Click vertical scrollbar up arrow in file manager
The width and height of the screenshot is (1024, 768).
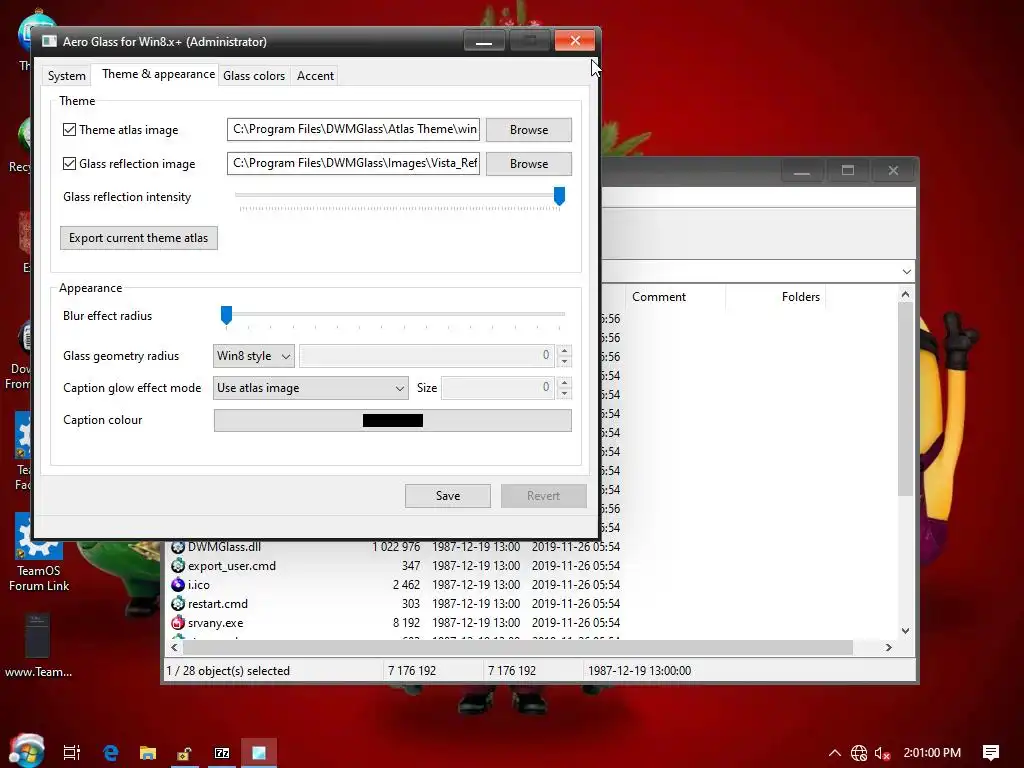click(905, 295)
